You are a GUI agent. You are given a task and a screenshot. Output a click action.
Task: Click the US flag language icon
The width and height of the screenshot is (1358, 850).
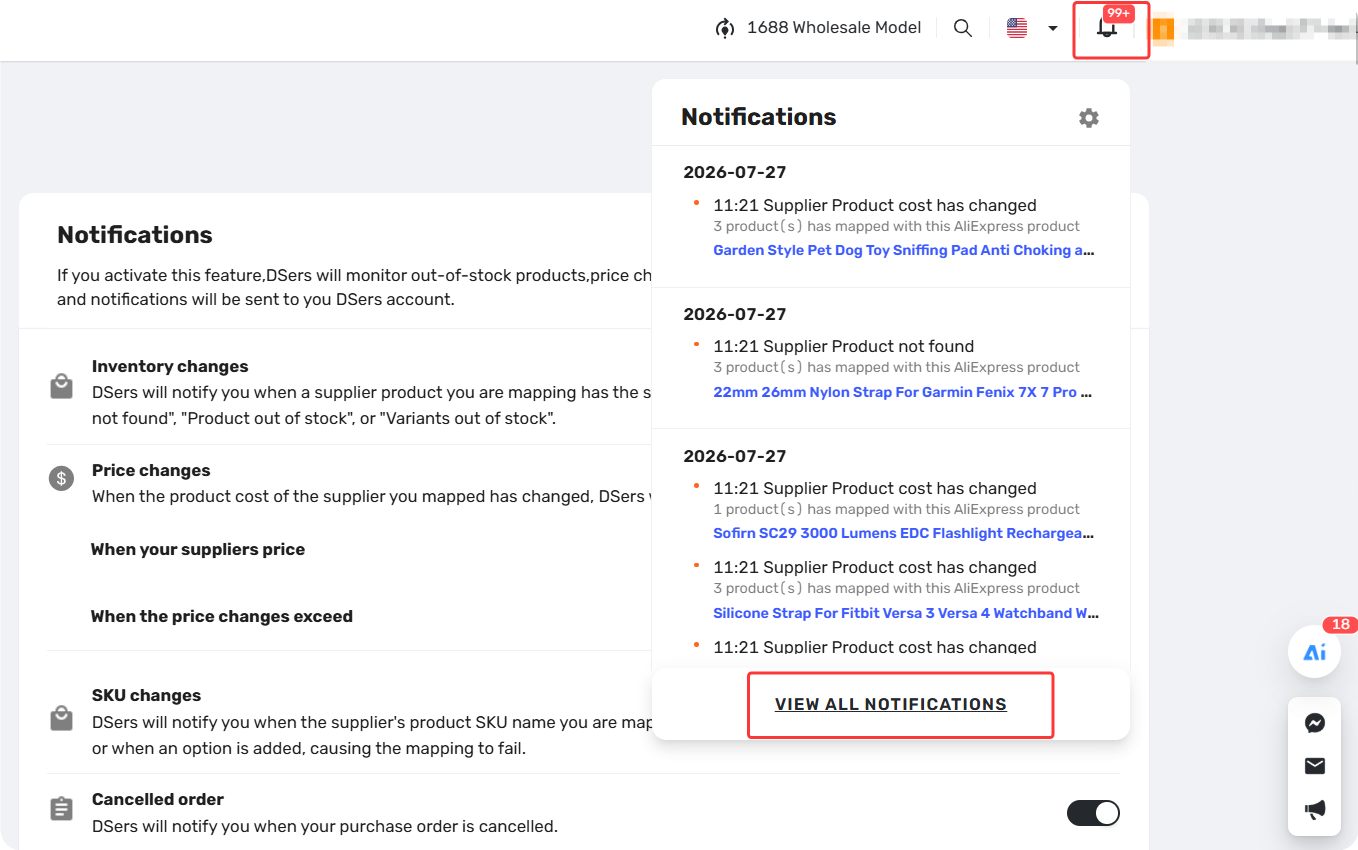click(1017, 28)
